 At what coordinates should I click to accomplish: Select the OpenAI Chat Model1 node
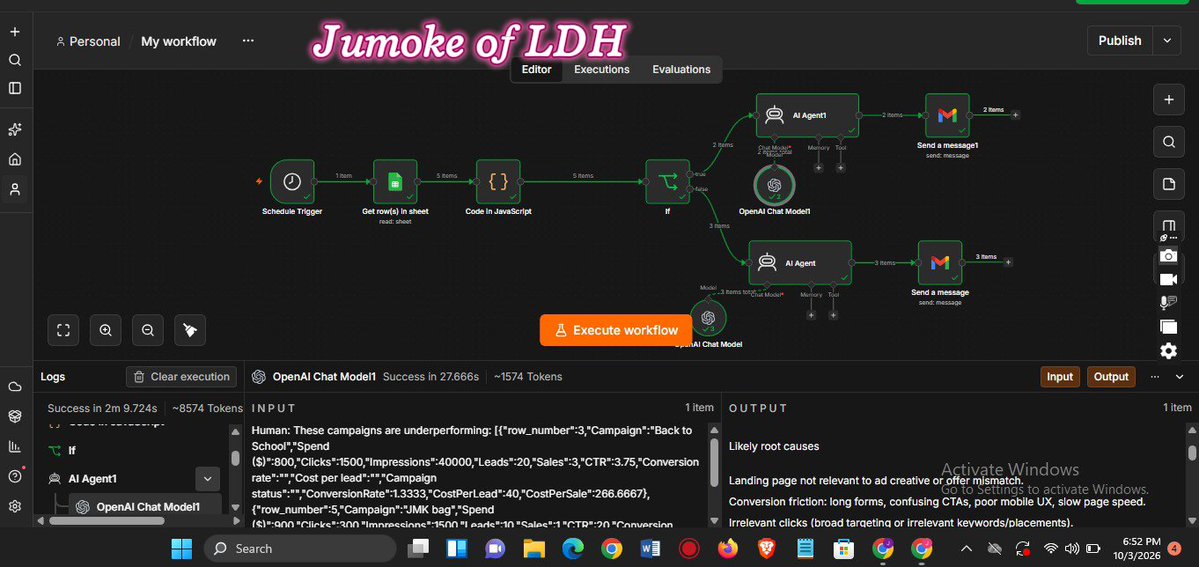[x=775, y=184]
